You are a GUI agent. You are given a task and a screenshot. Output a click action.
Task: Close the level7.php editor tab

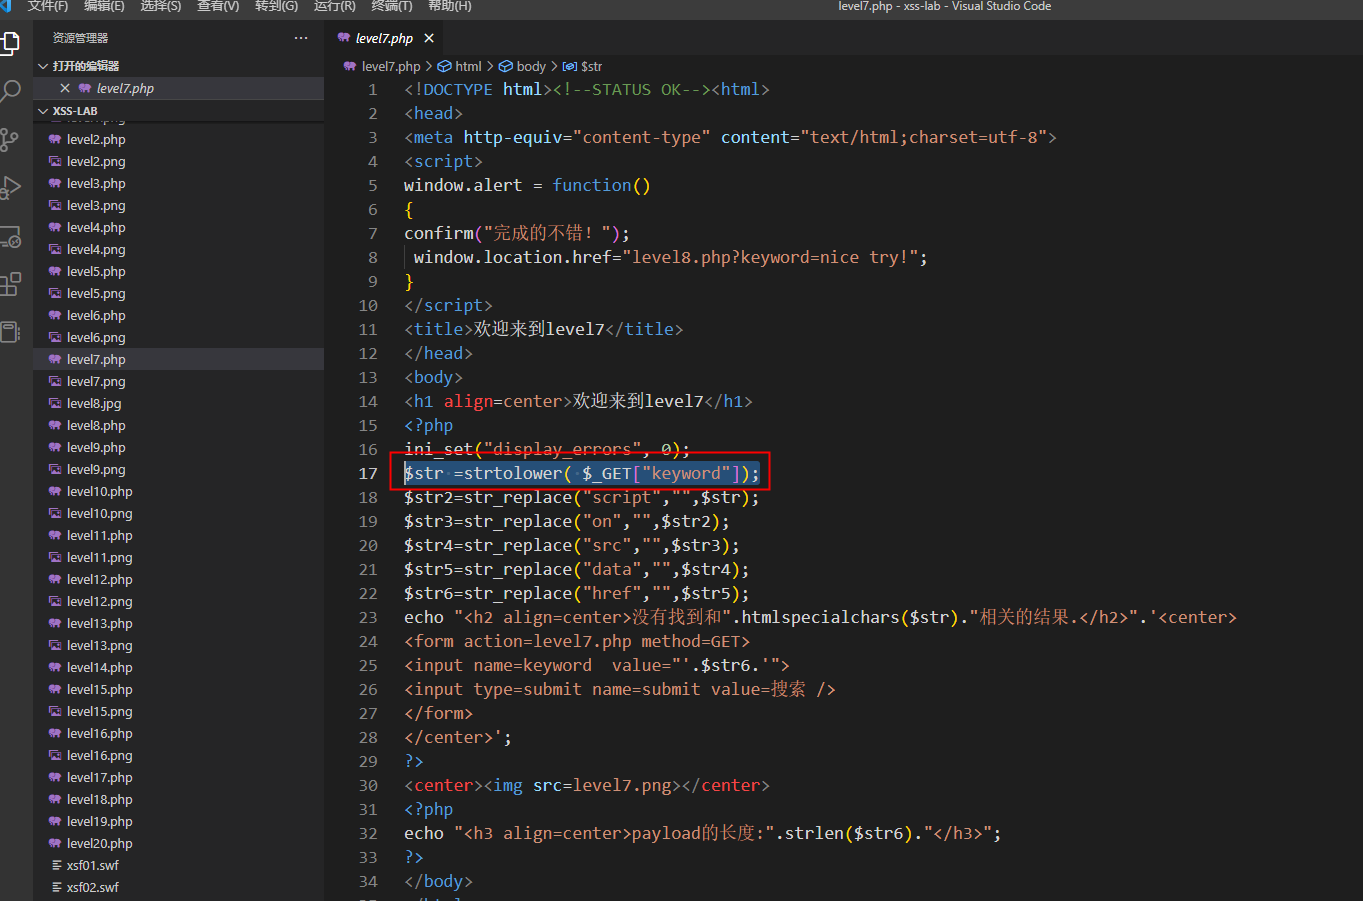[x=429, y=38]
